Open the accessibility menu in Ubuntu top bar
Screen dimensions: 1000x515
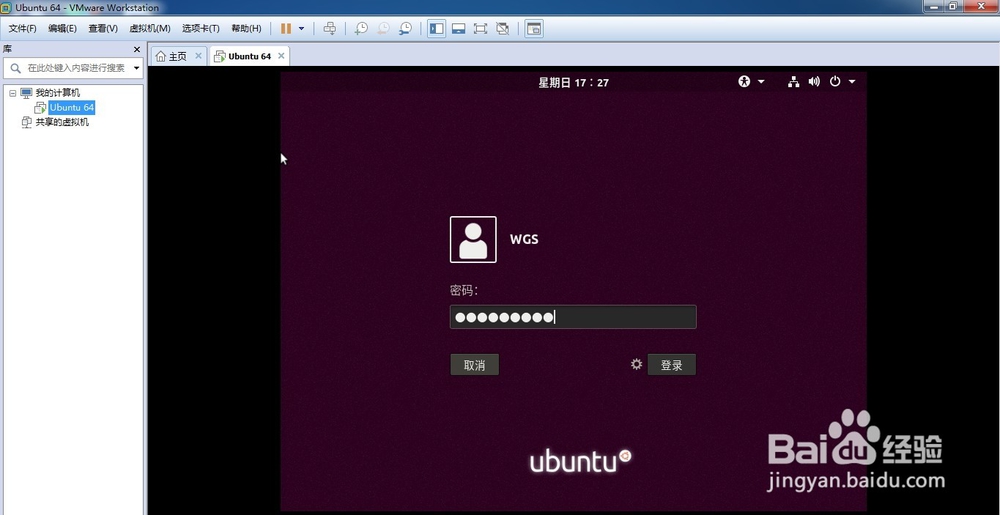point(751,82)
